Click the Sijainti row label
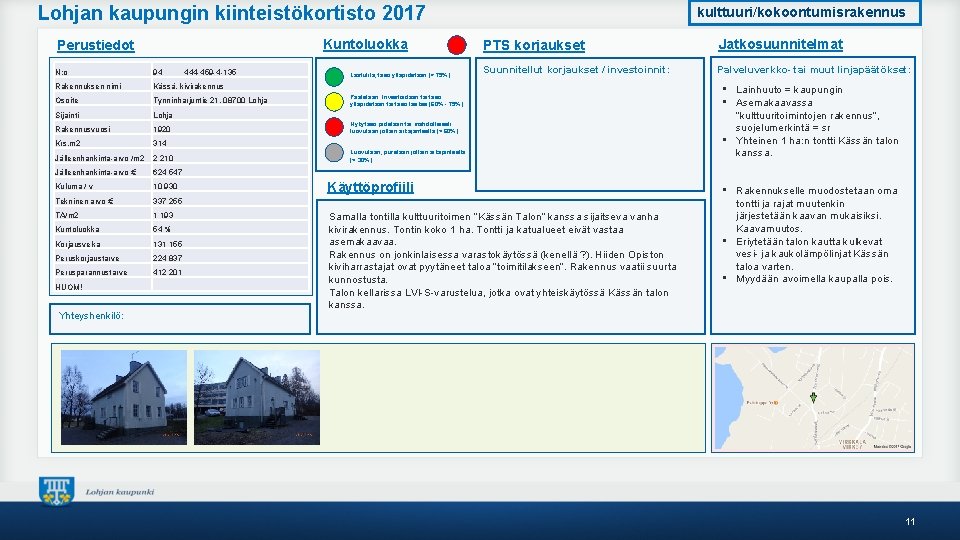The image size is (960, 540). [67, 115]
